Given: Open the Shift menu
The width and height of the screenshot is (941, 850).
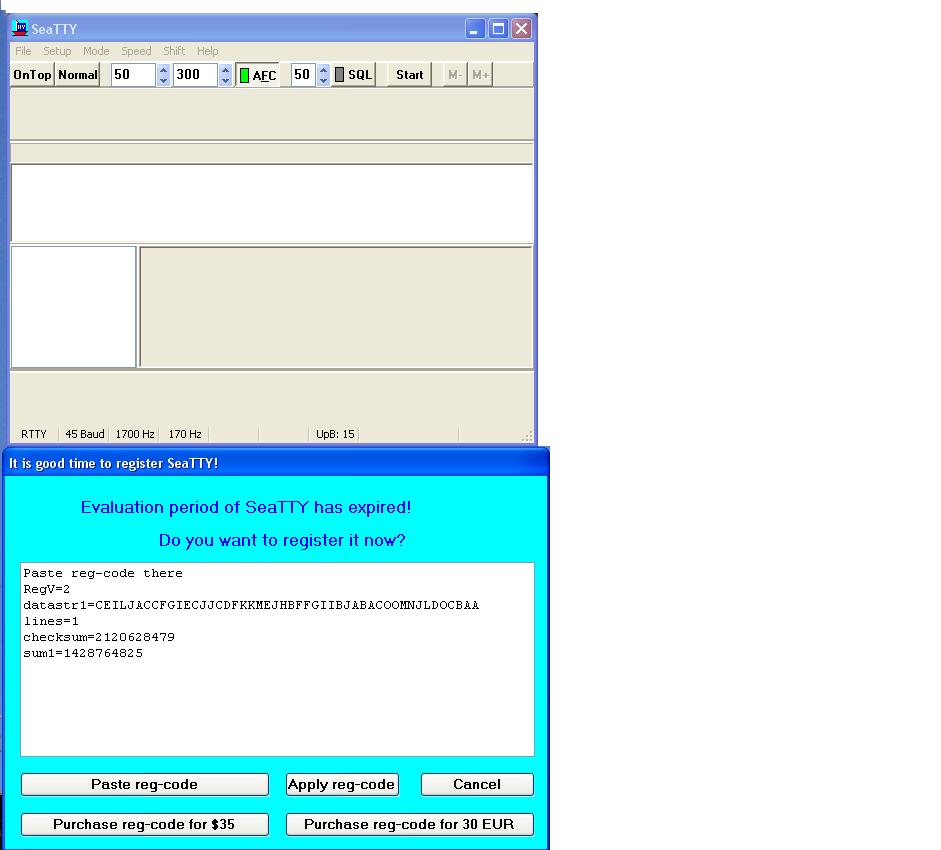Looking at the screenshot, I should 174,51.
